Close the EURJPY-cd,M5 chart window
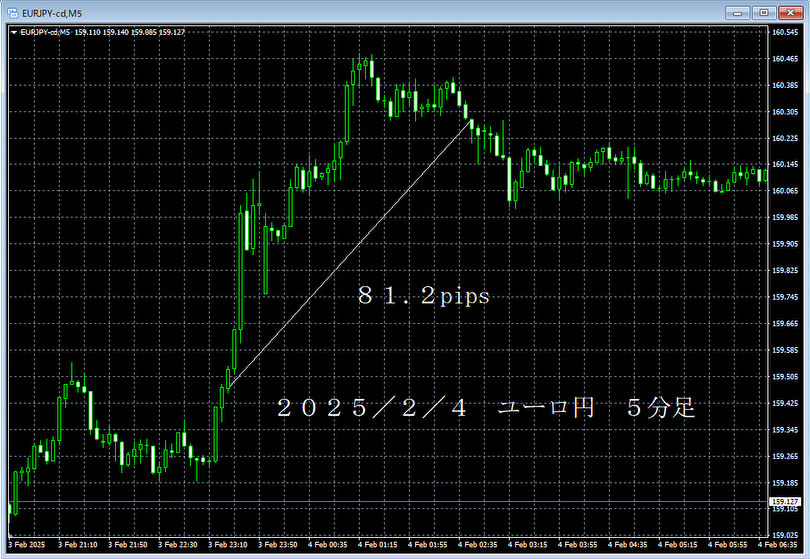Screen dimensions: 810x559 tap(790, 12)
